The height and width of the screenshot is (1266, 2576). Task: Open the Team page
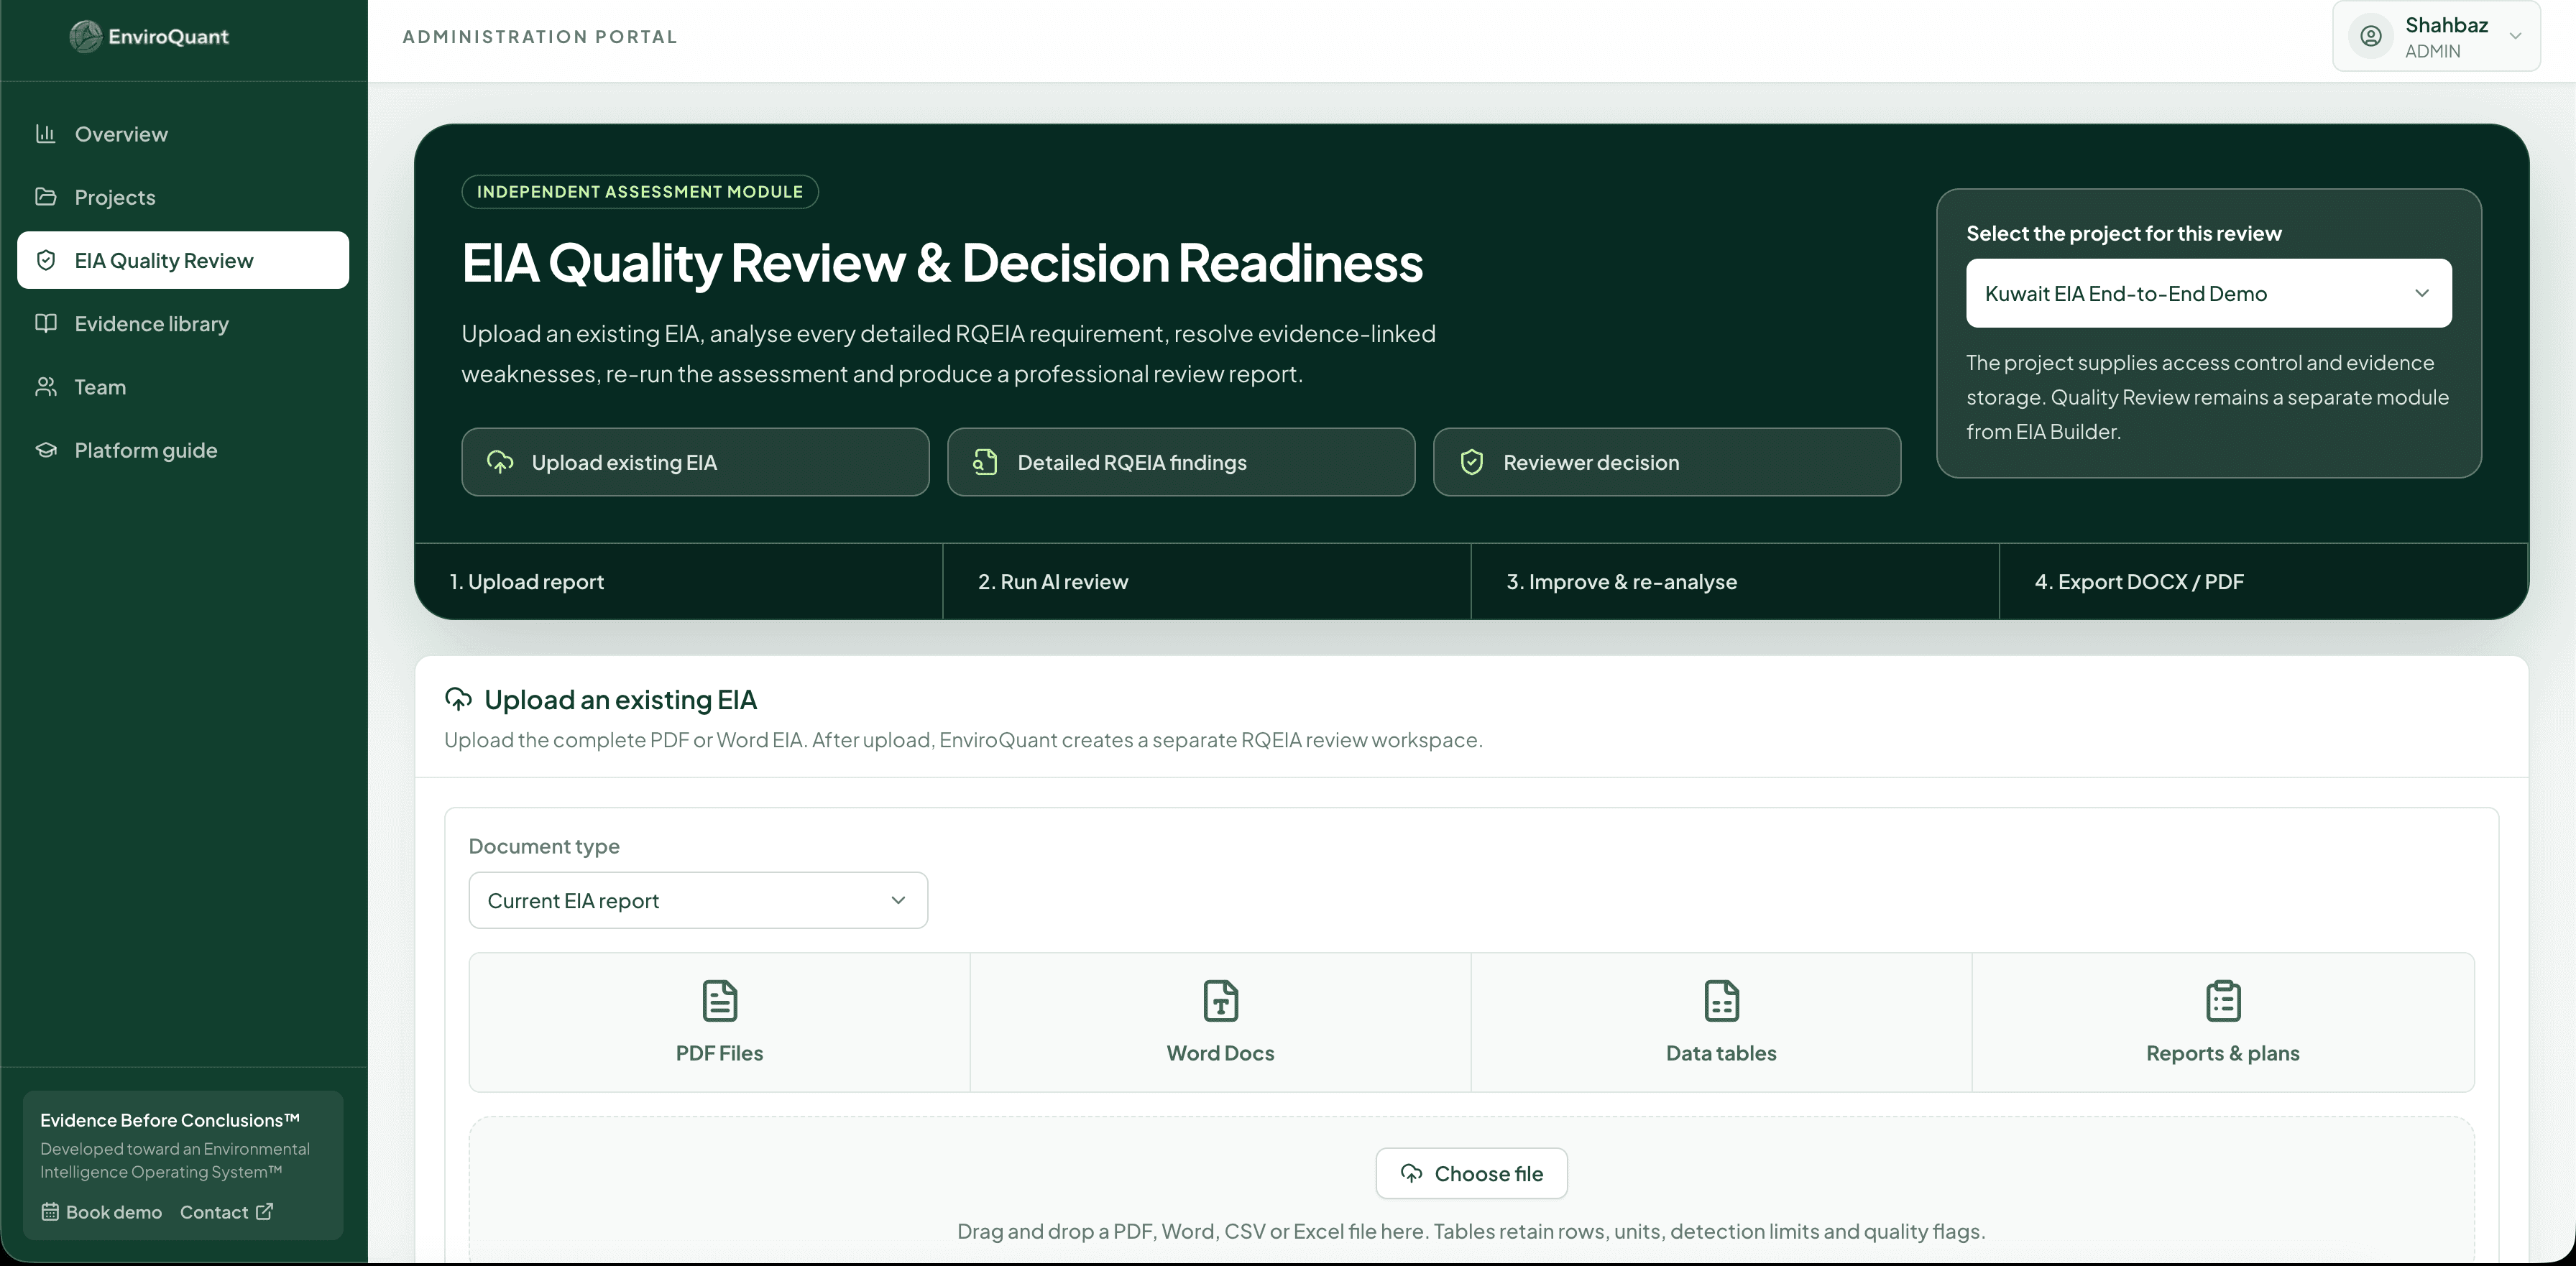click(183, 386)
